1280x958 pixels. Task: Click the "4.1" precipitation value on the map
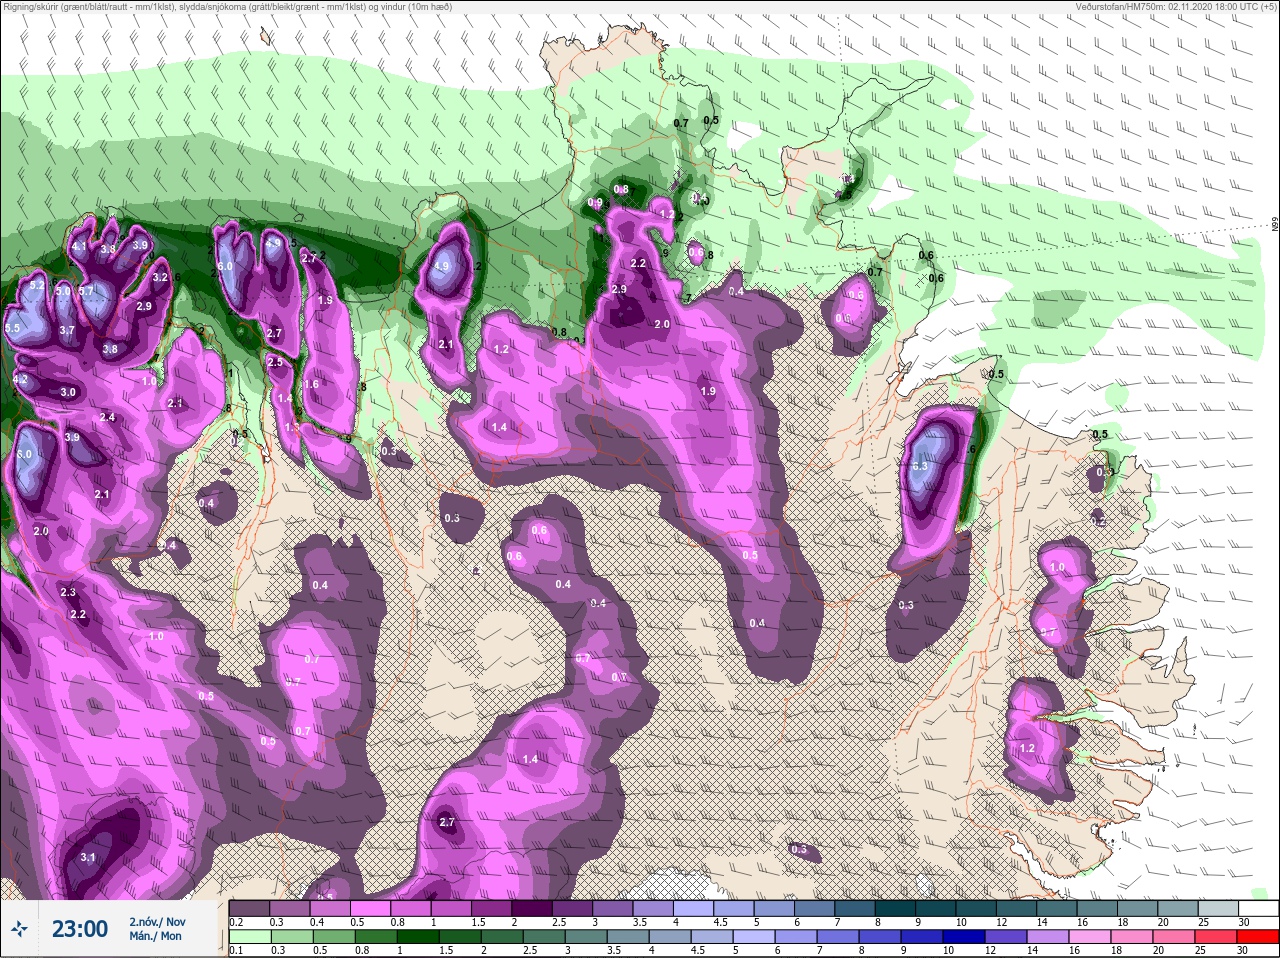[x=79, y=246]
